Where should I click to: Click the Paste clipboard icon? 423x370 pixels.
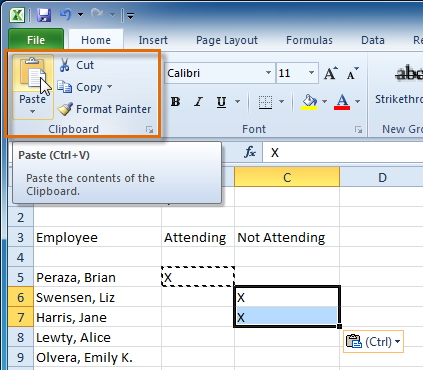pos(32,73)
